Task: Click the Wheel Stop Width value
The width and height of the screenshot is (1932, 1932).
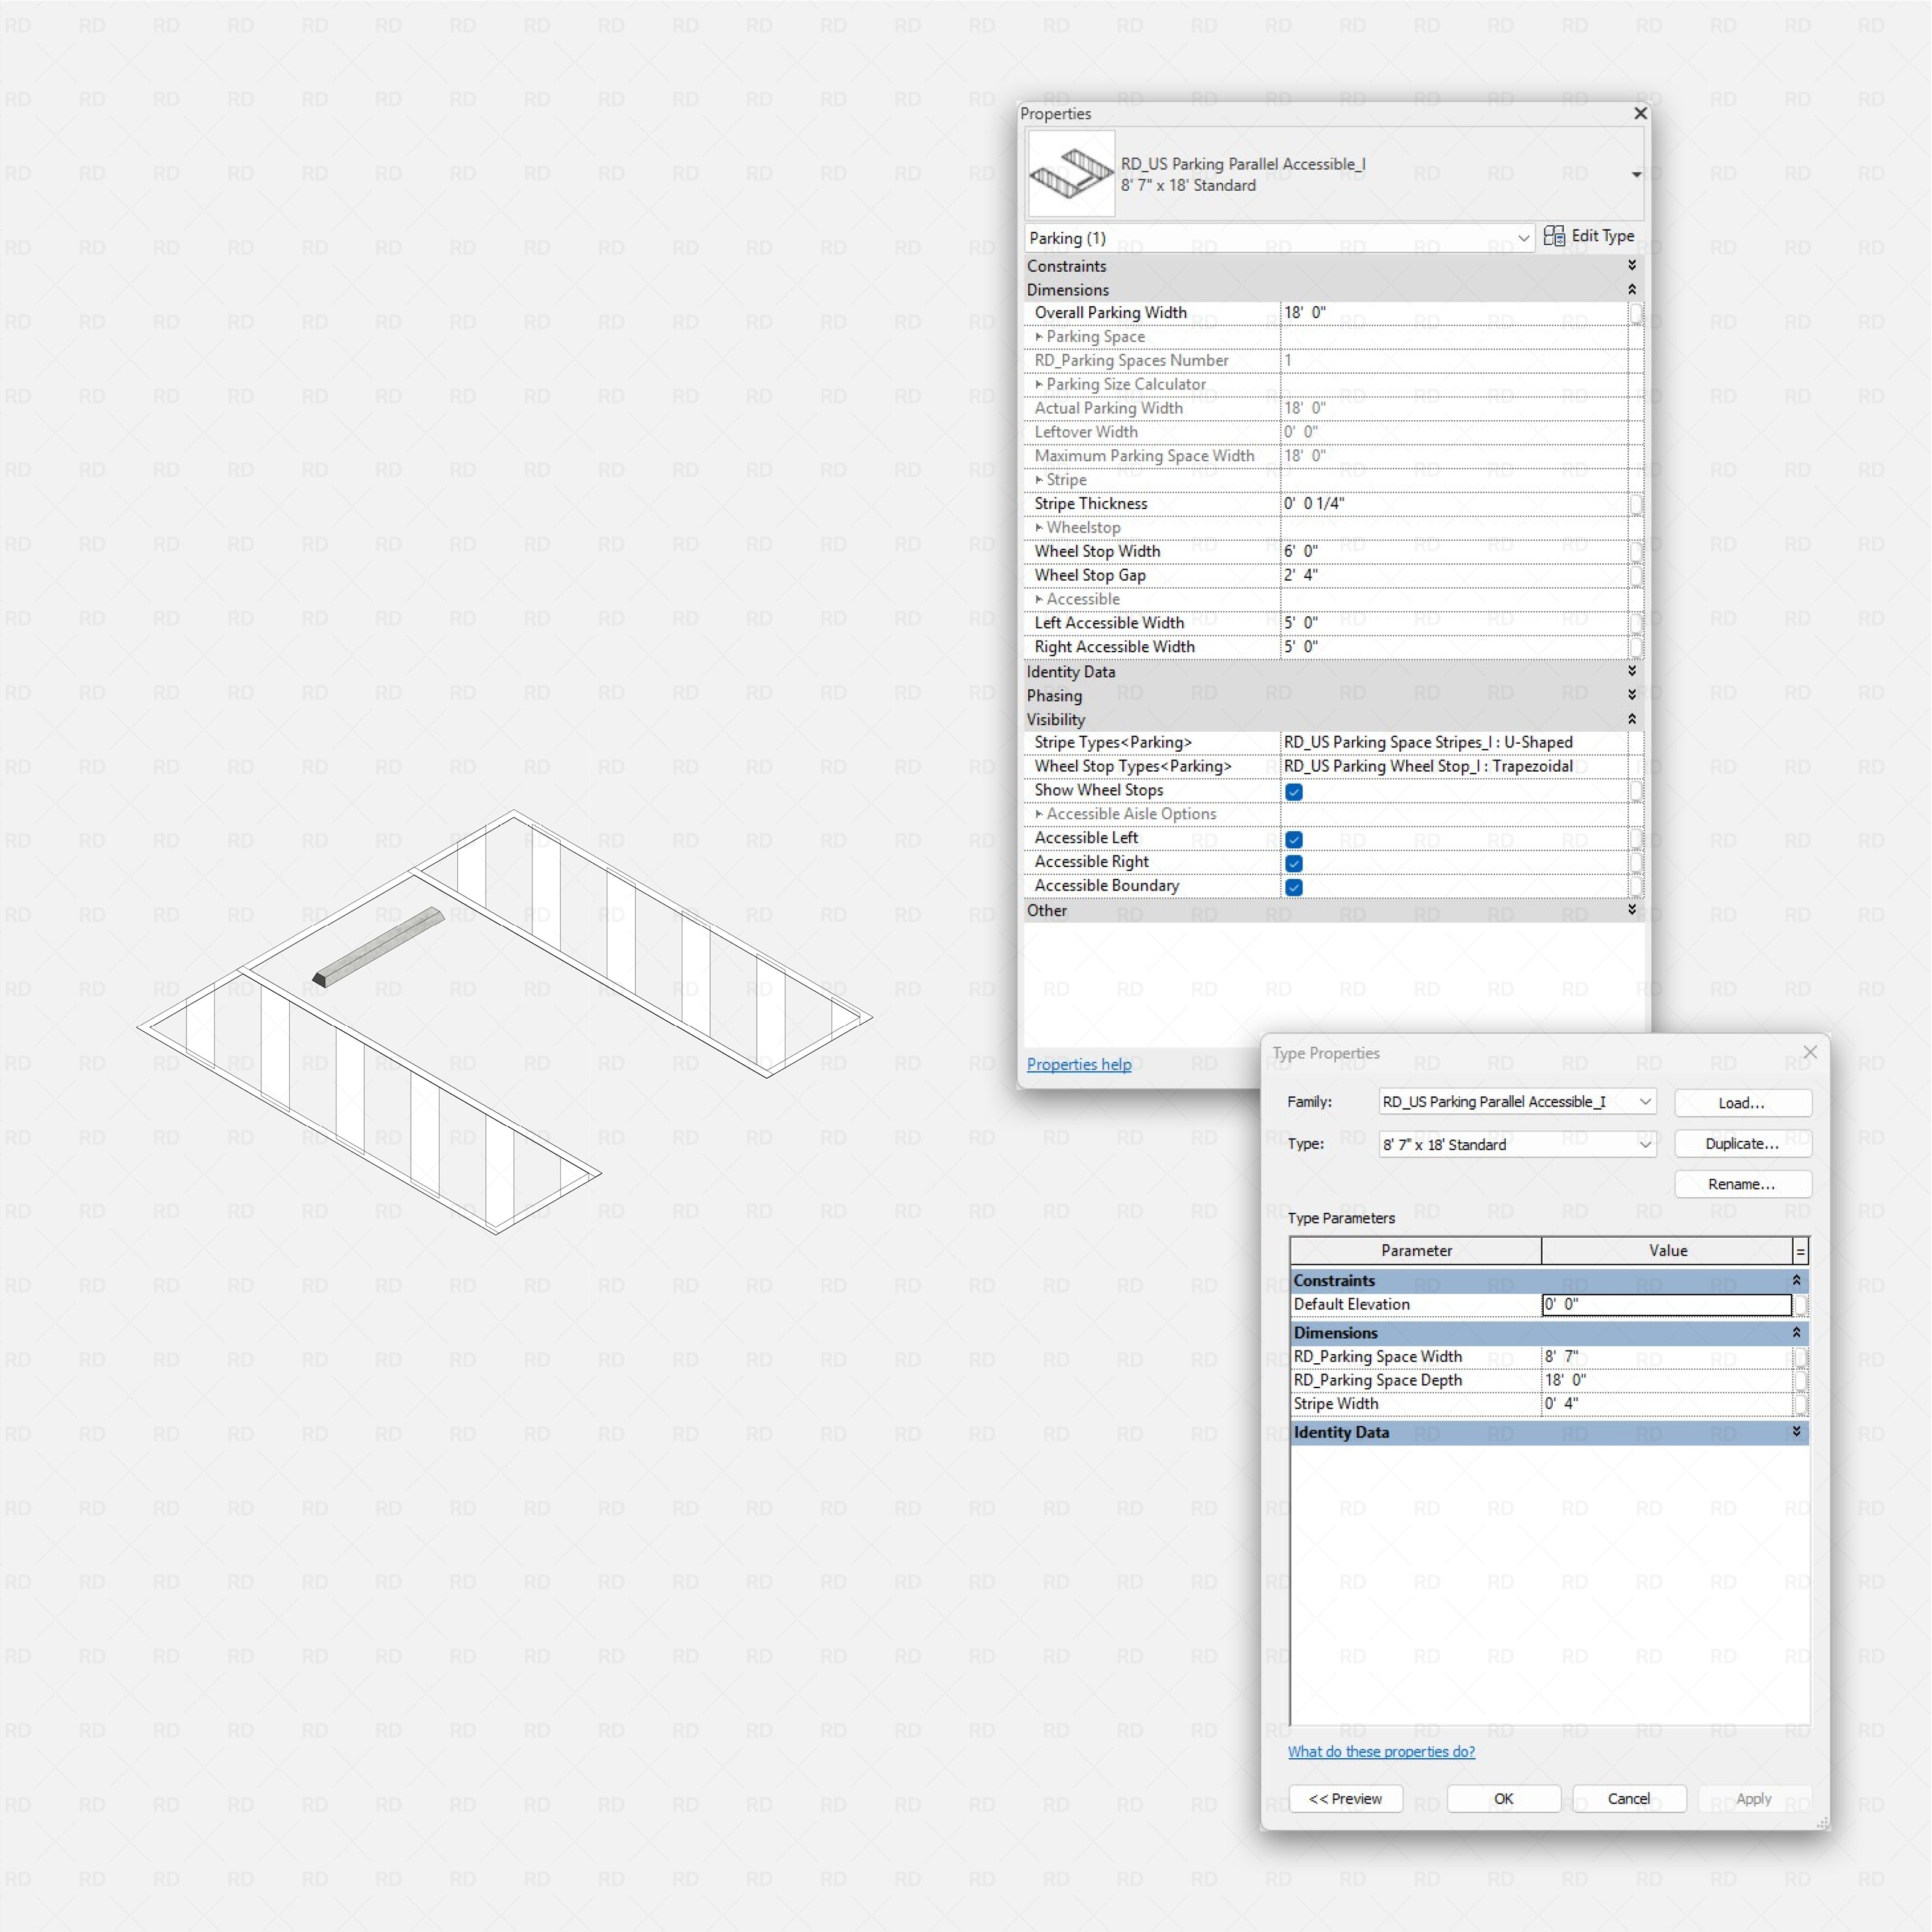Action: click(x=1453, y=552)
